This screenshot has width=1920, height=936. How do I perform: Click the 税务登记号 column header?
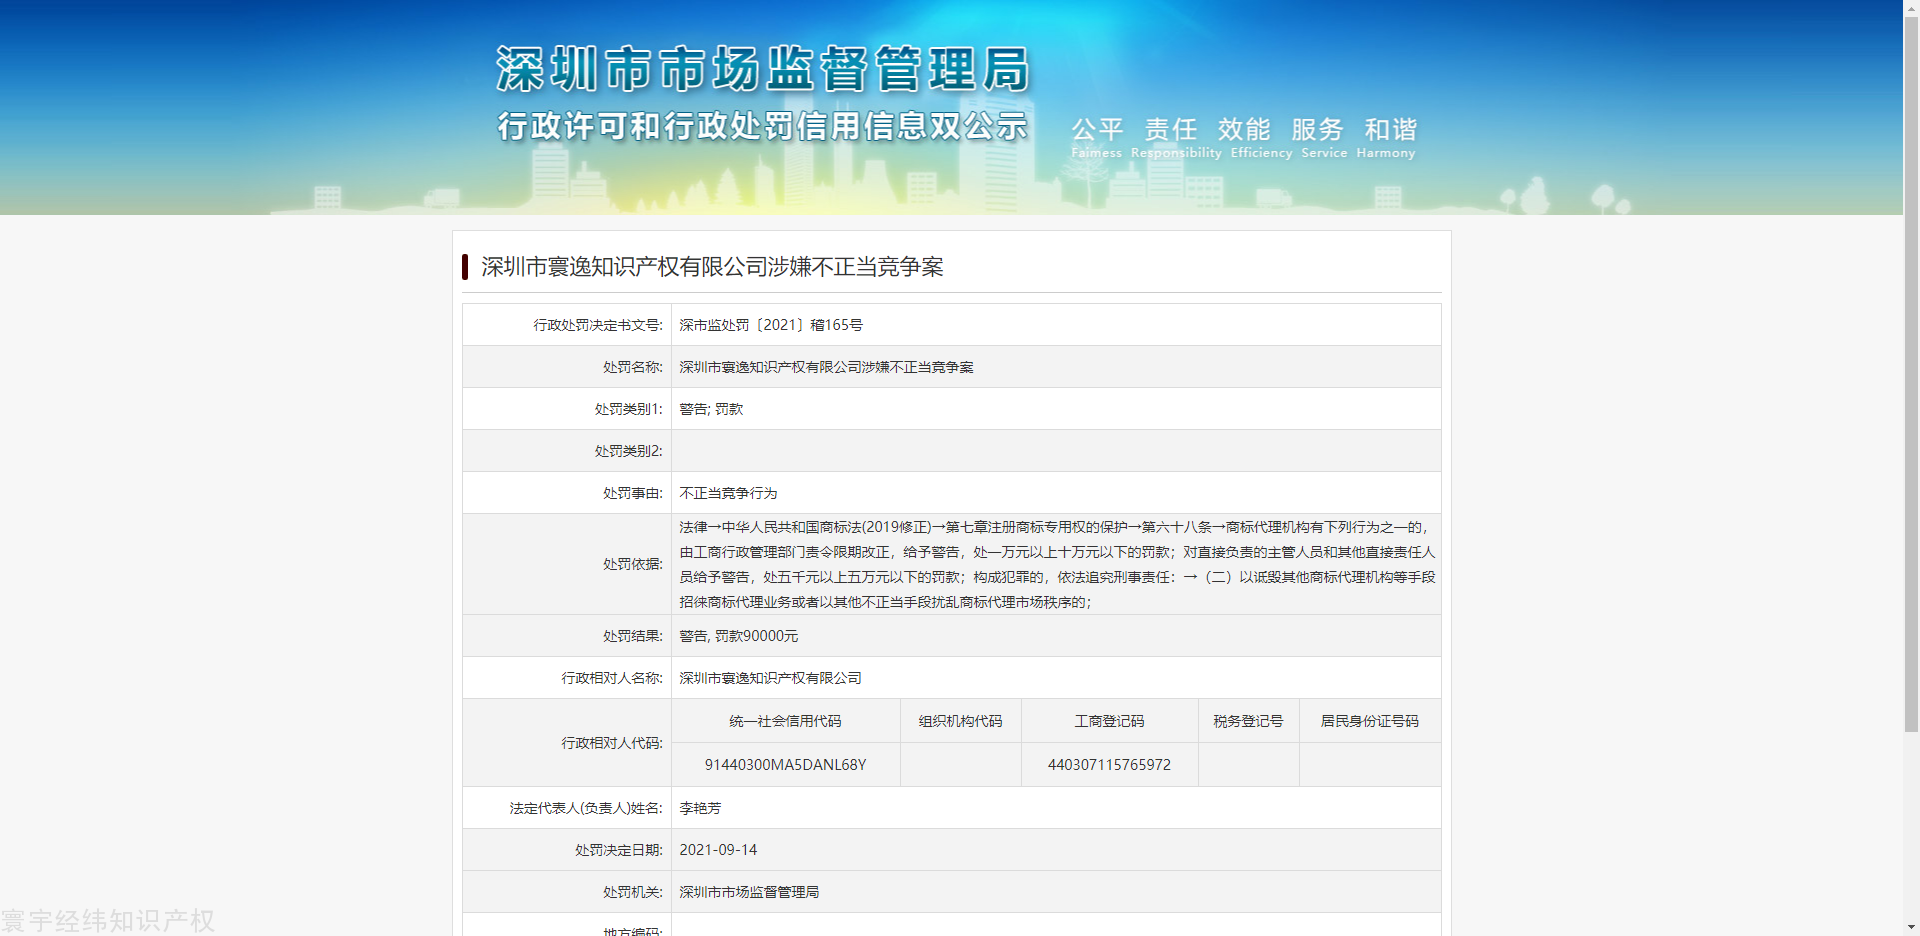tap(1248, 721)
